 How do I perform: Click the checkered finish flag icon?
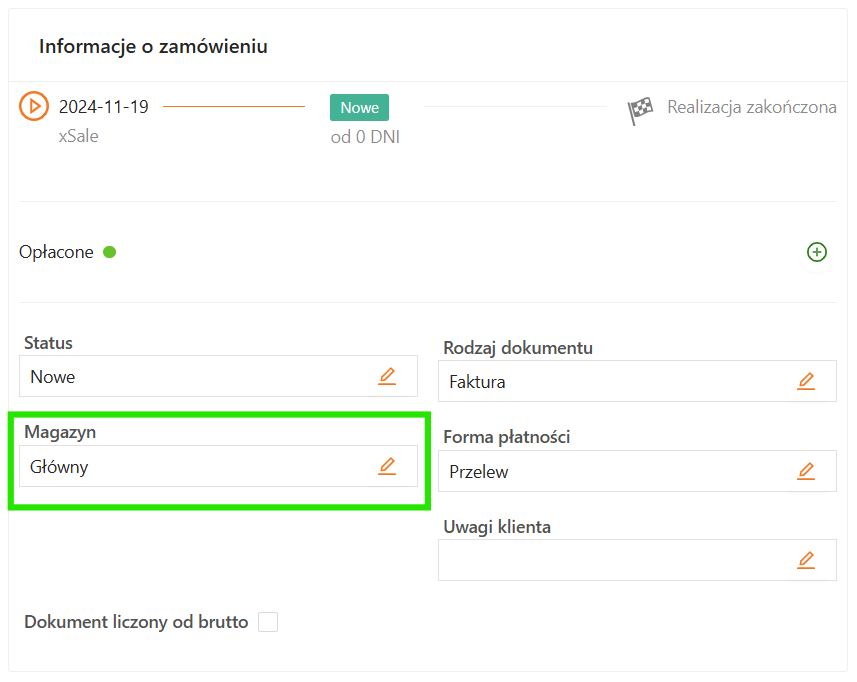point(641,109)
